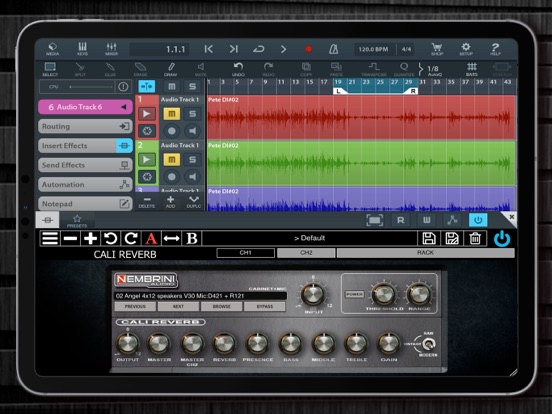Choose the Erase tool
Viewport: 552px width, 414px height.
pyautogui.click(x=140, y=69)
